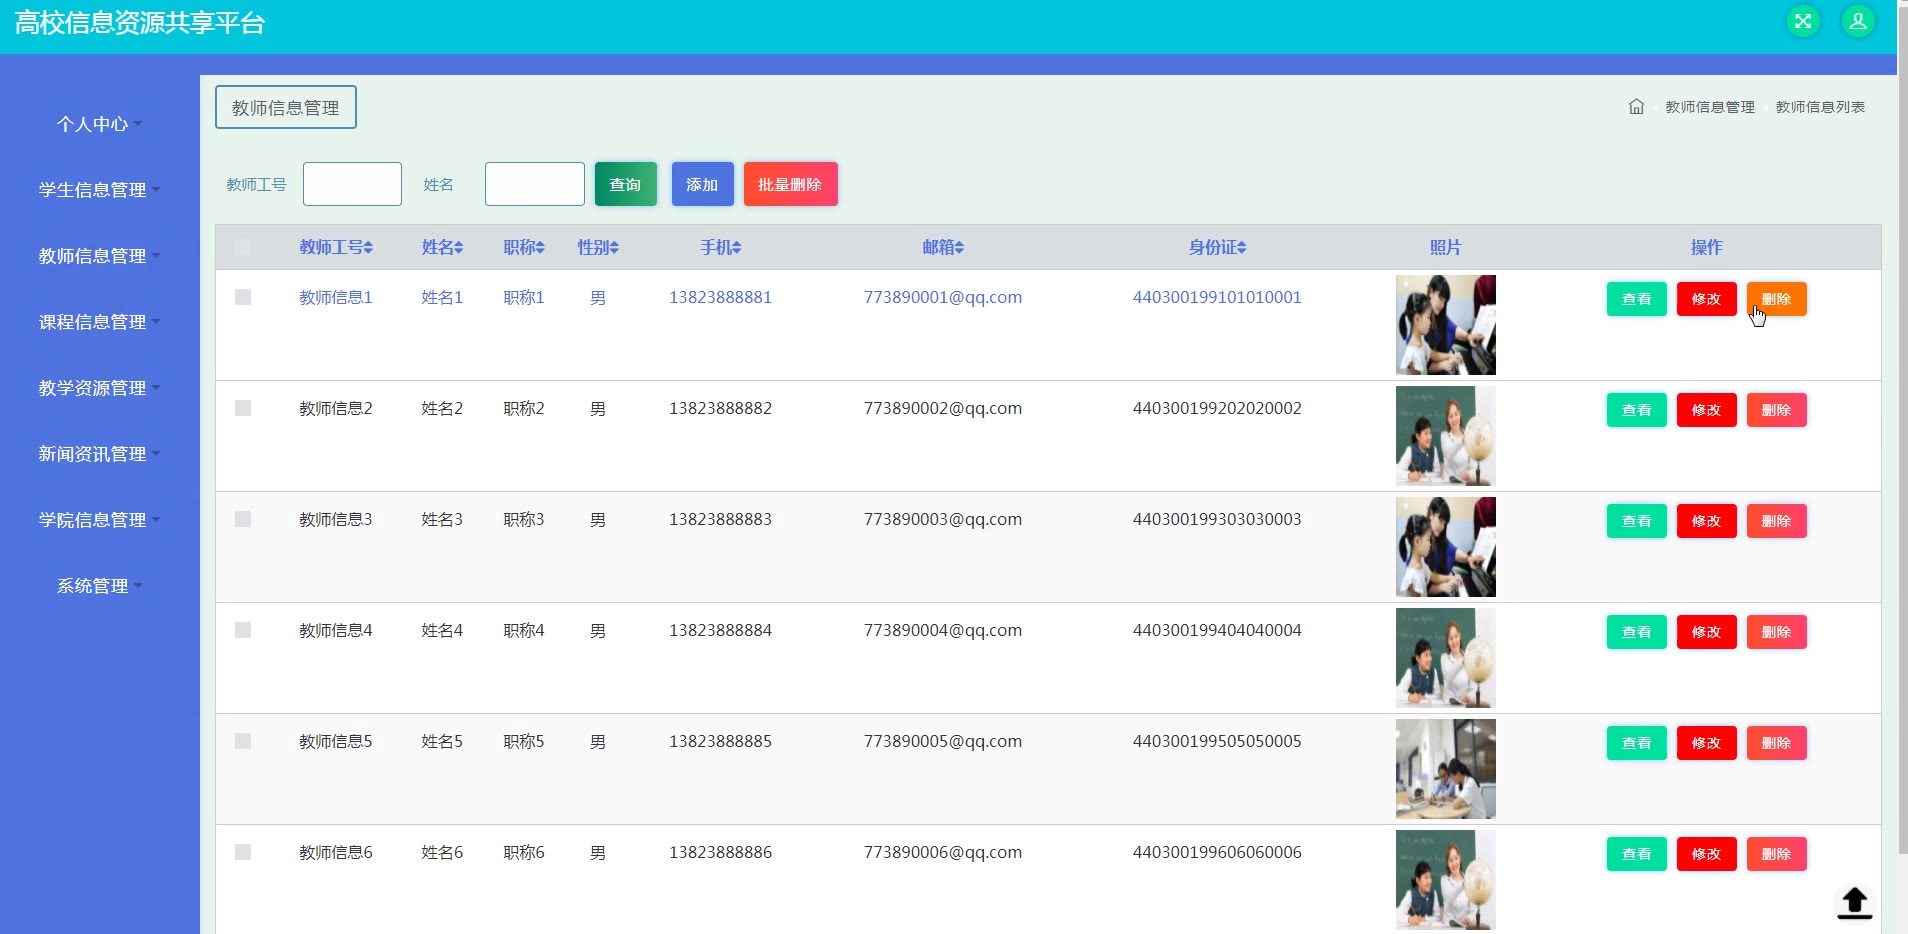Open the user profile icon in header
This screenshot has width=1908, height=934.
pos(1858,21)
